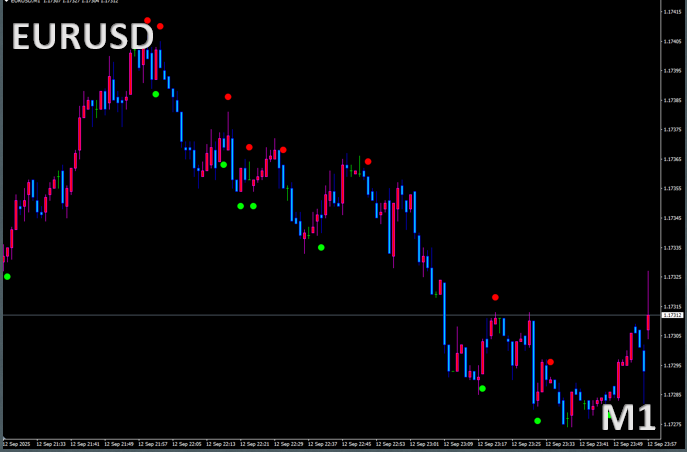Click price scale label 1.17405

point(673,41)
